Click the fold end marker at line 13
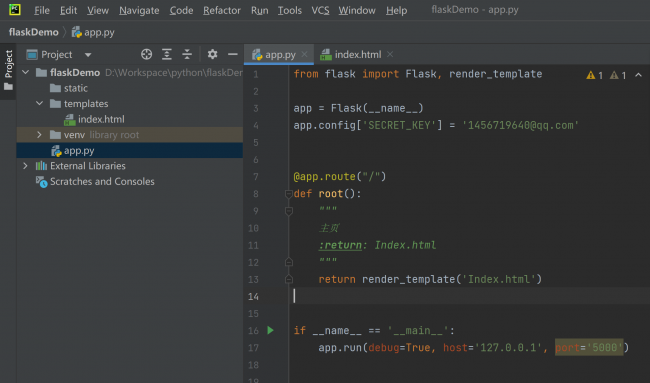Viewport: 650px width, 383px height. click(x=289, y=279)
